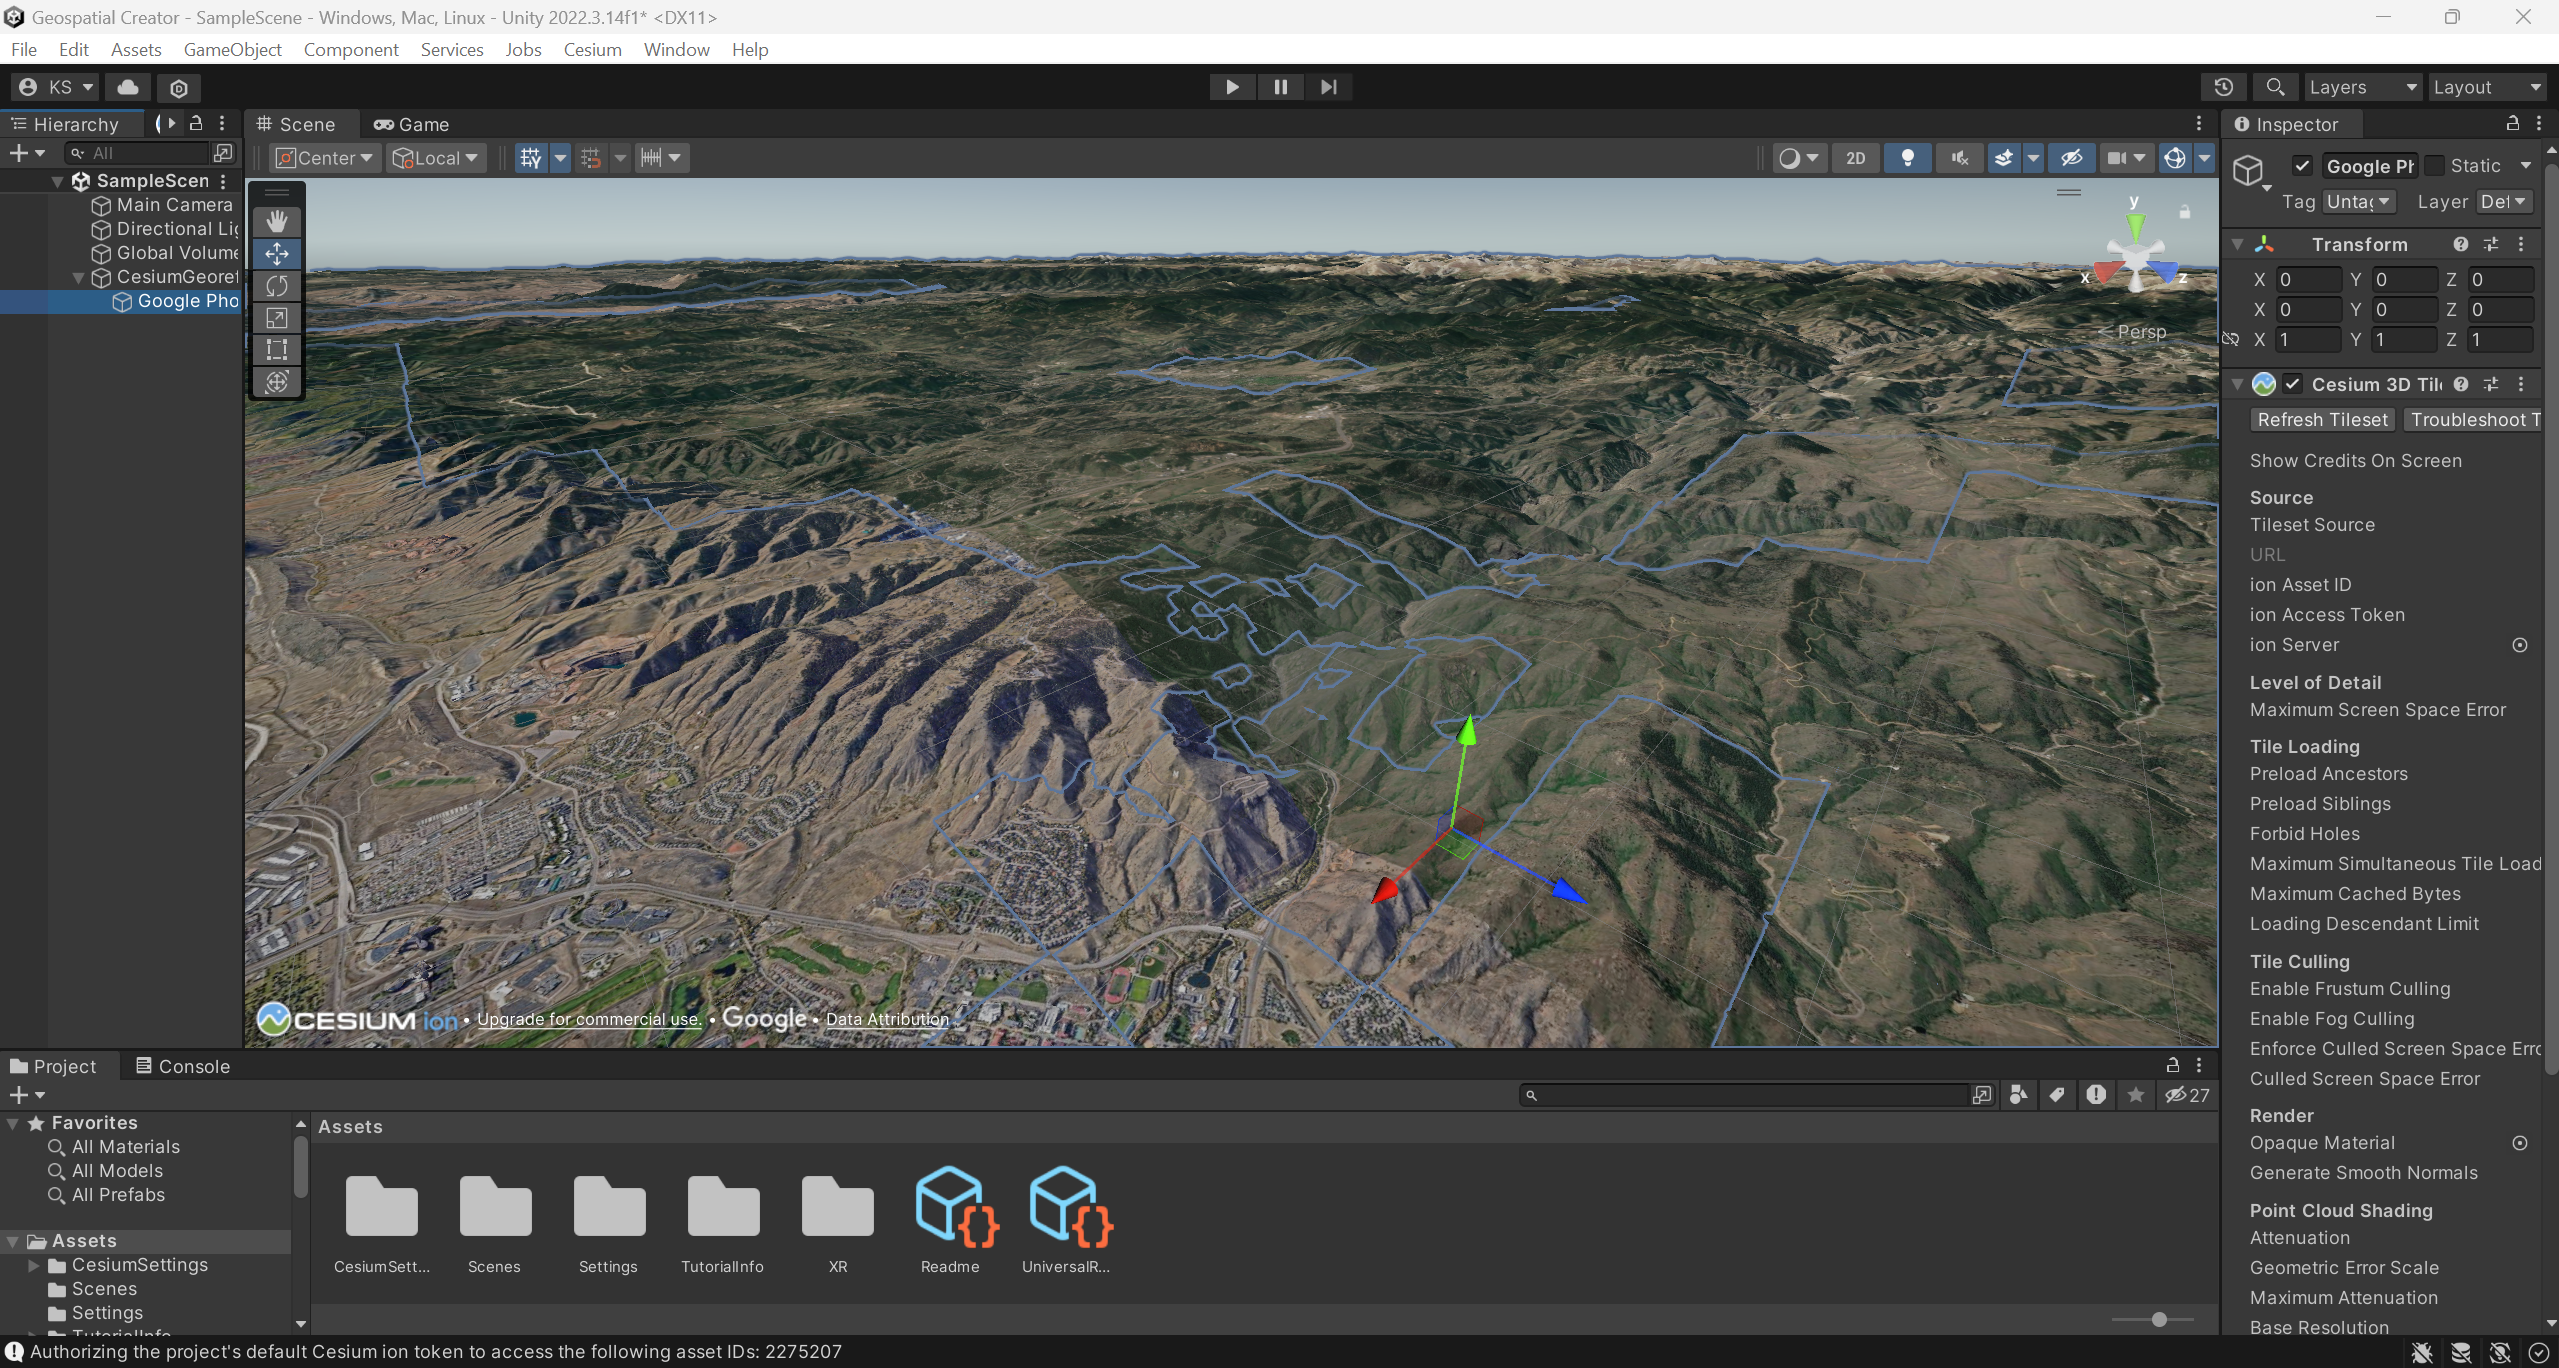Toggle 2D view mode

tap(1855, 158)
